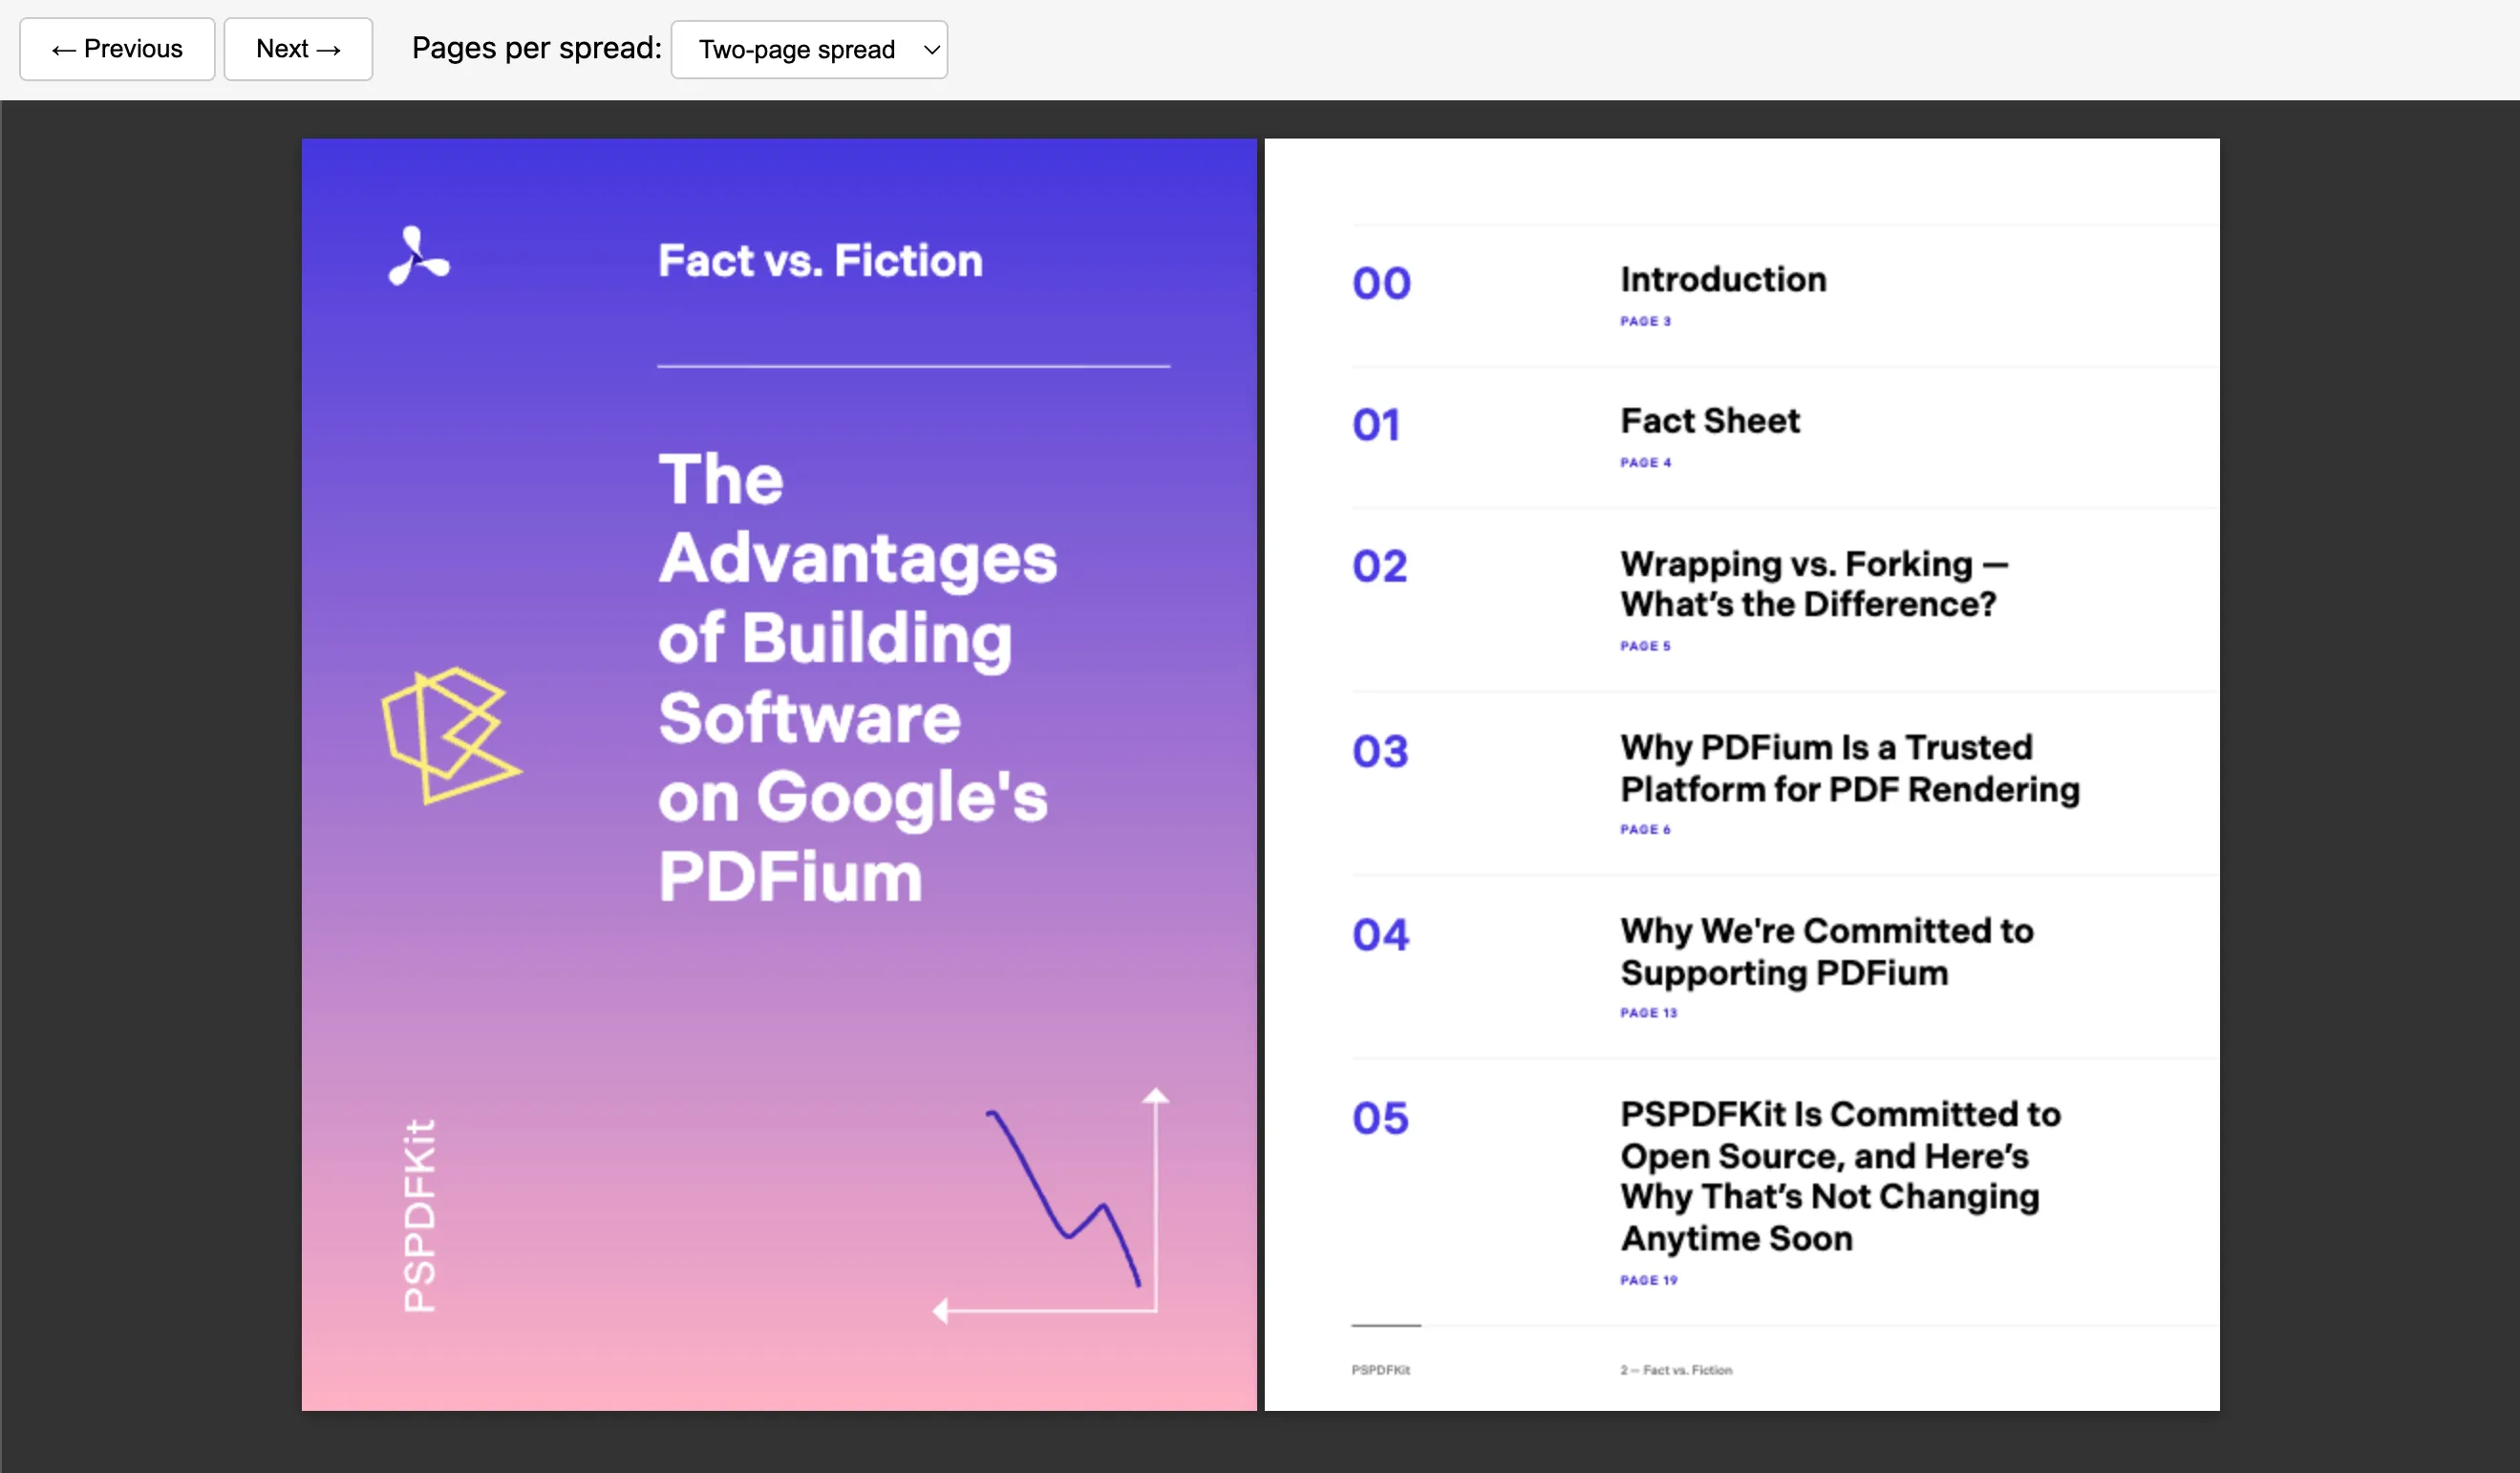
Task: Click the PSPDFKit propeller logo on the cover
Action: pos(420,257)
